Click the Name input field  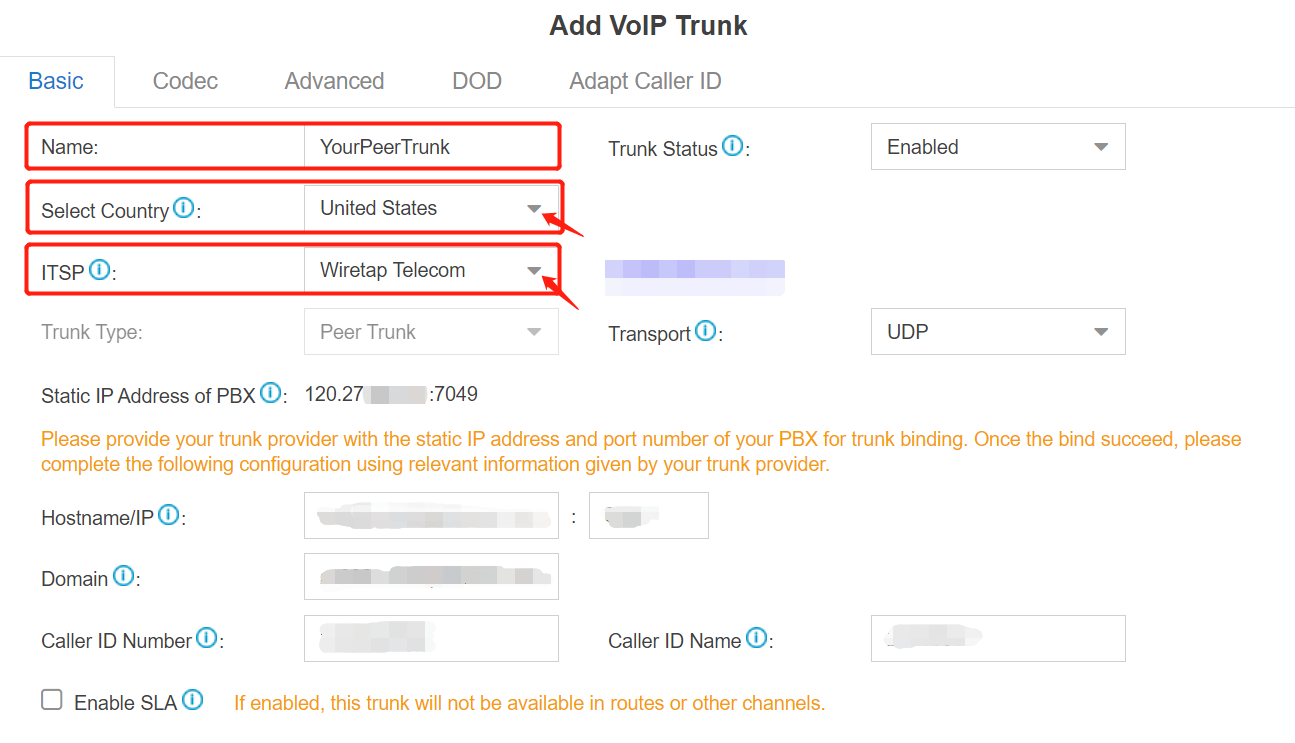tap(431, 146)
